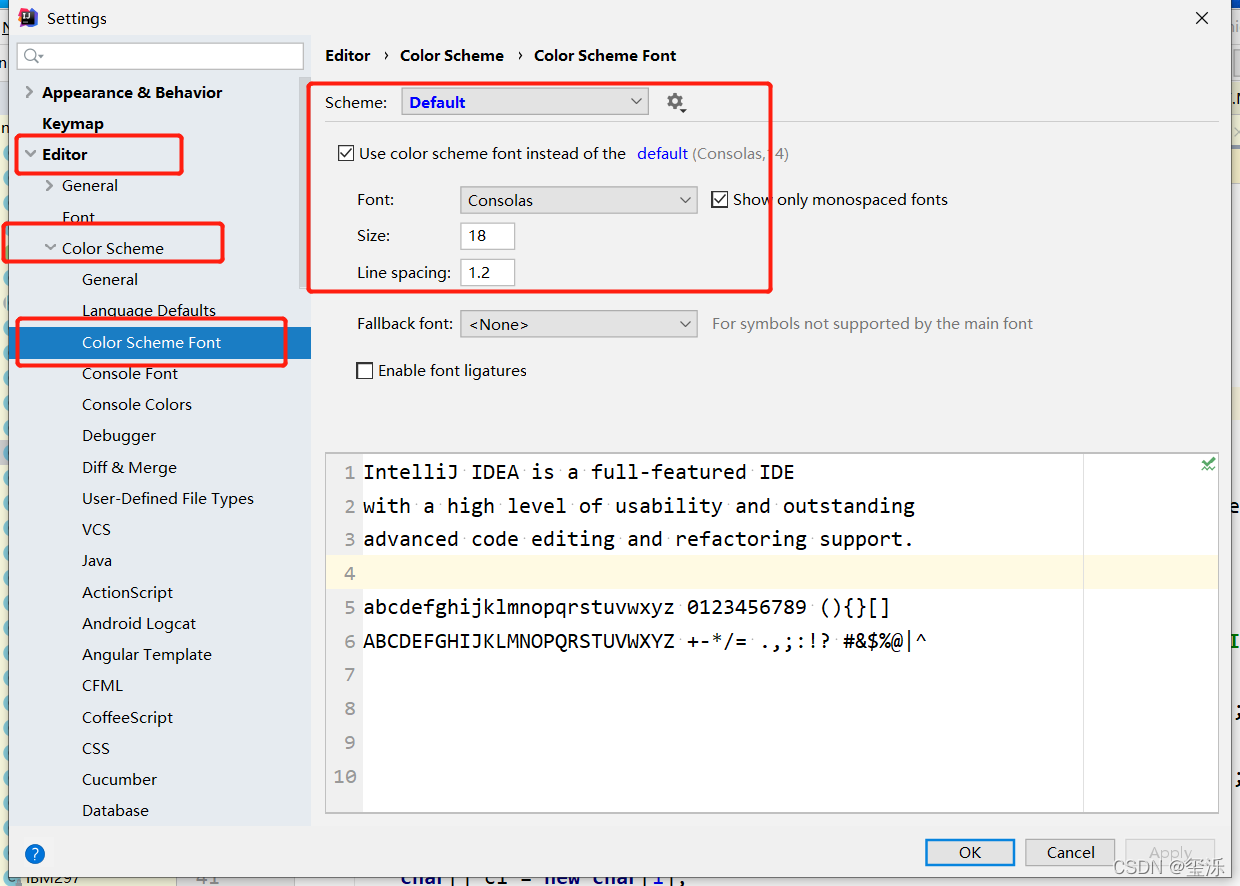Select Java color scheme item
The height and width of the screenshot is (886, 1240).
tap(97, 561)
